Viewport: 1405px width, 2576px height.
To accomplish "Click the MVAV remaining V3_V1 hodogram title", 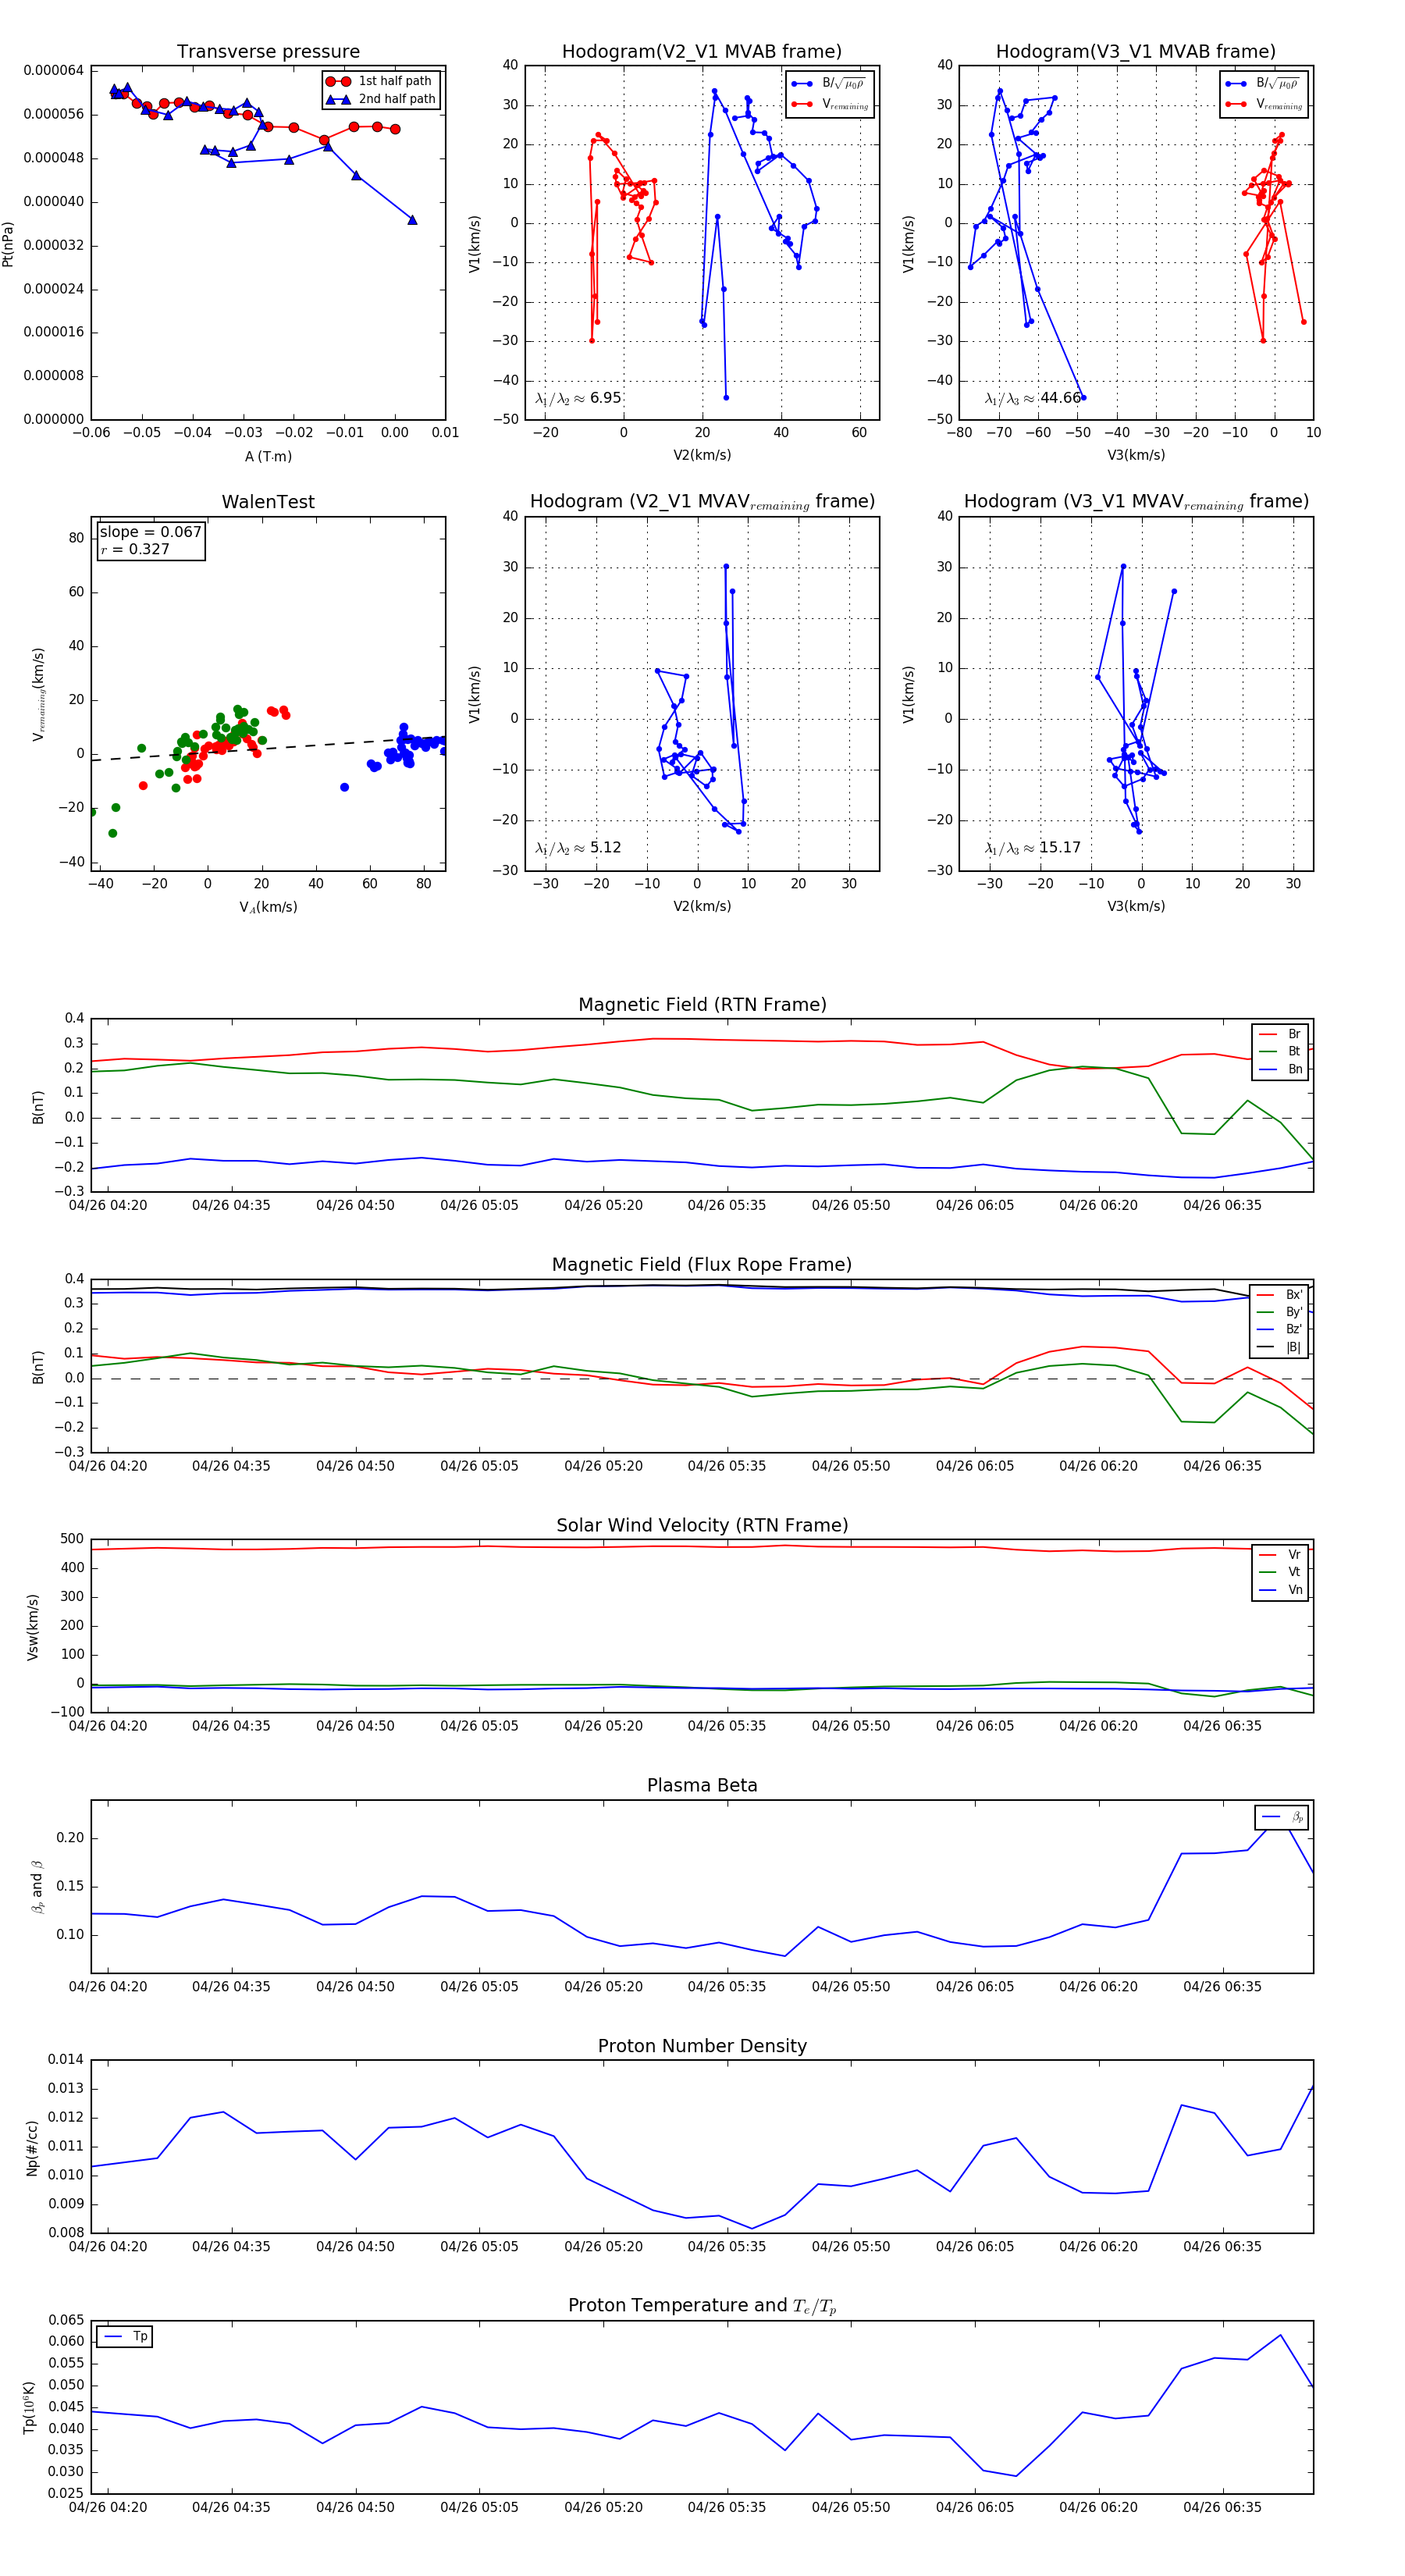I will coord(1136,502).
